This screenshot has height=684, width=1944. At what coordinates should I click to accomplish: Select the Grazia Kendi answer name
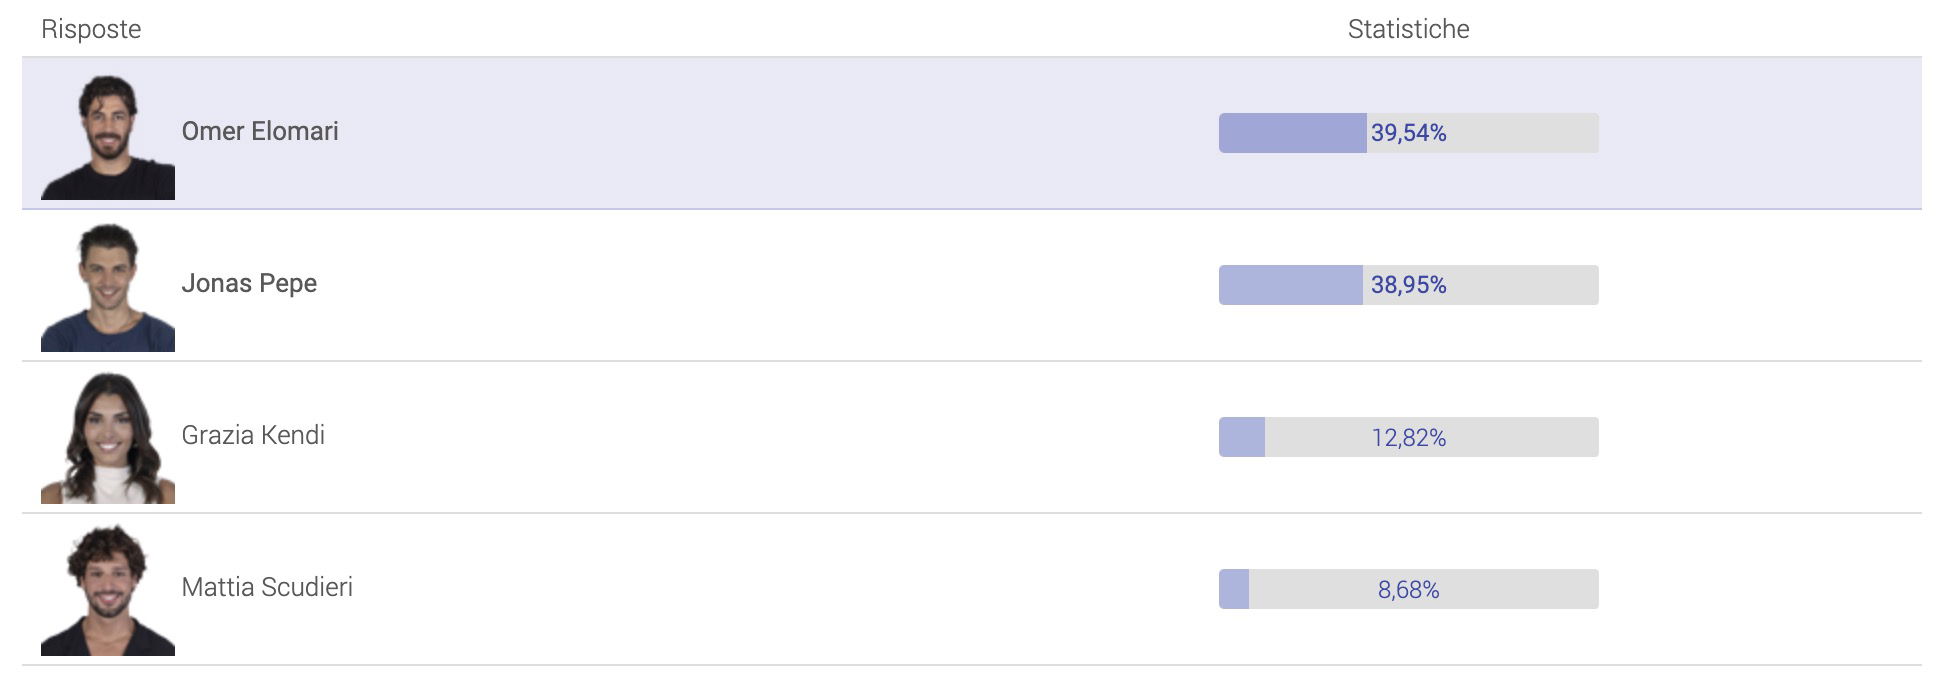253,436
